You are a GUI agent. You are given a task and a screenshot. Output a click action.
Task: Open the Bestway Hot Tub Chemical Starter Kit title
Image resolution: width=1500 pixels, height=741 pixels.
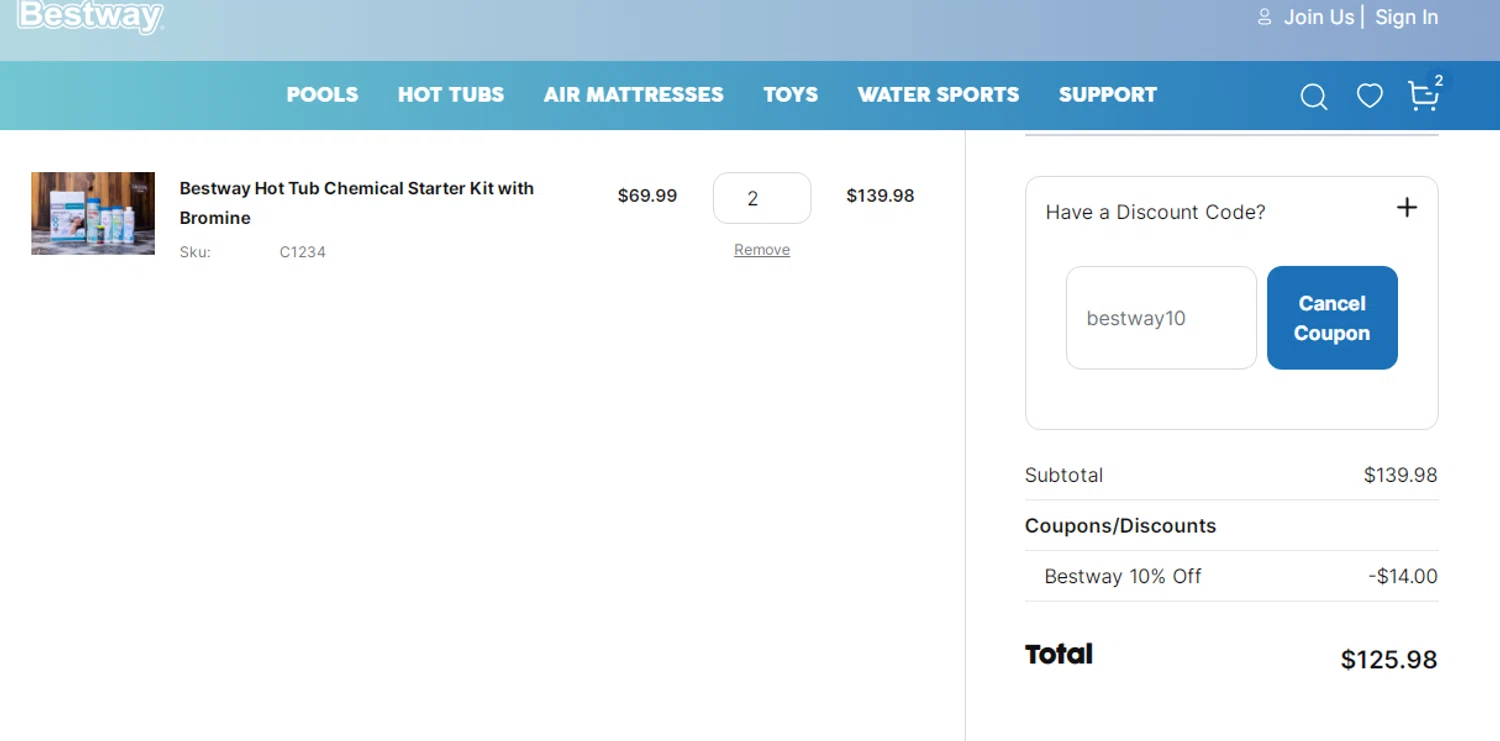click(x=357, y=203)
